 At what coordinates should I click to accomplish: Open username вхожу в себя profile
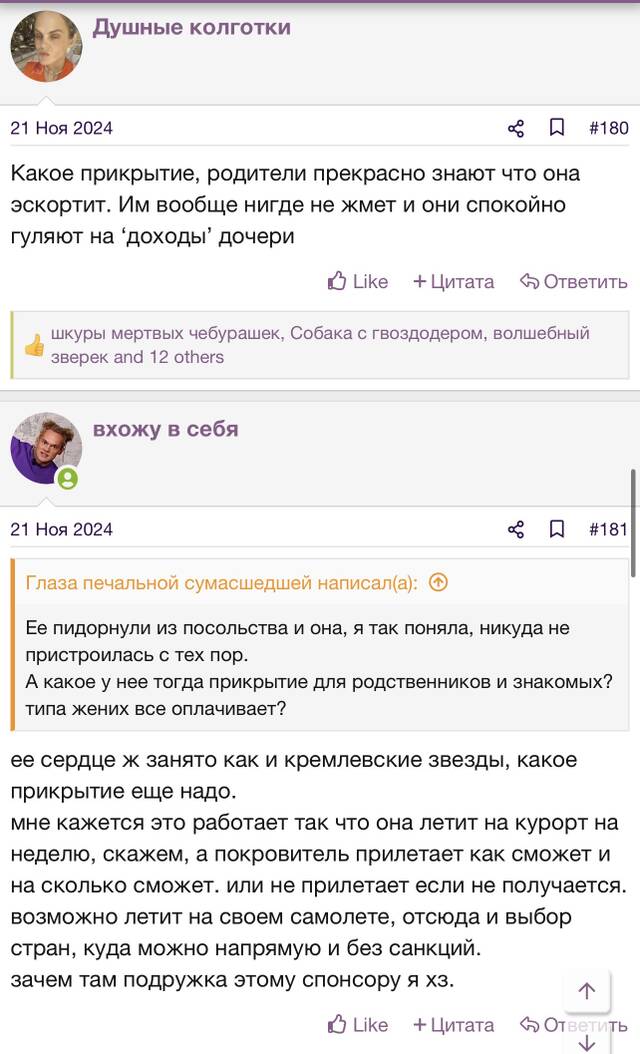165,429
